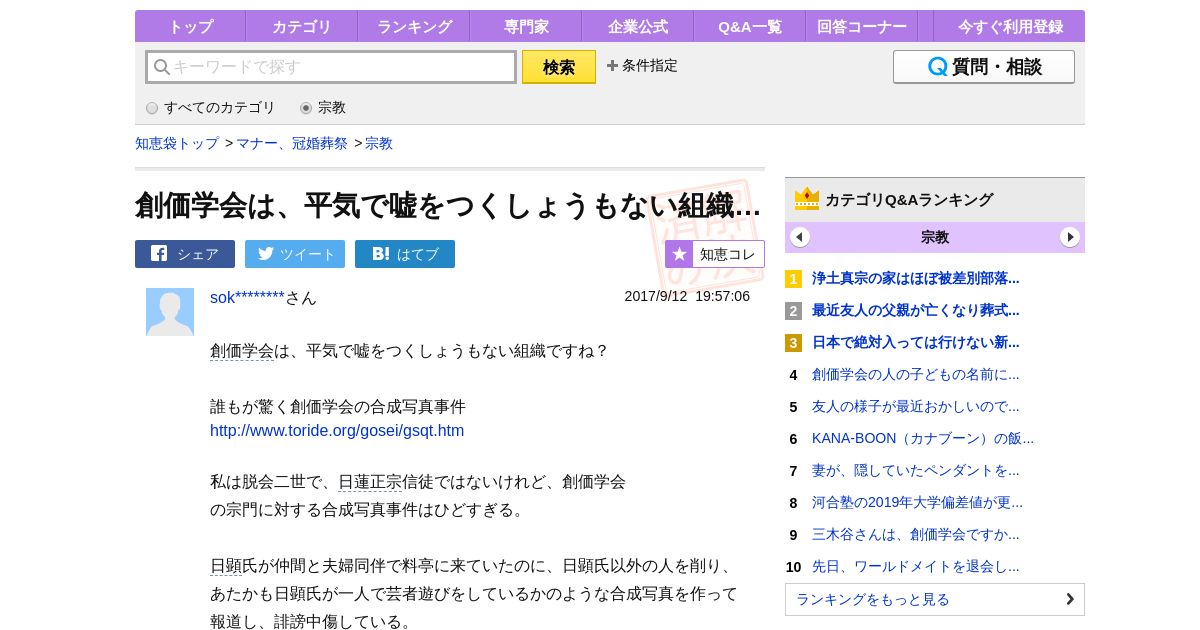The height and width of the screenshot is (630, 1200).
Task: Click the chevron on ランキングをもっと見る
Action: click(1069, 599)
